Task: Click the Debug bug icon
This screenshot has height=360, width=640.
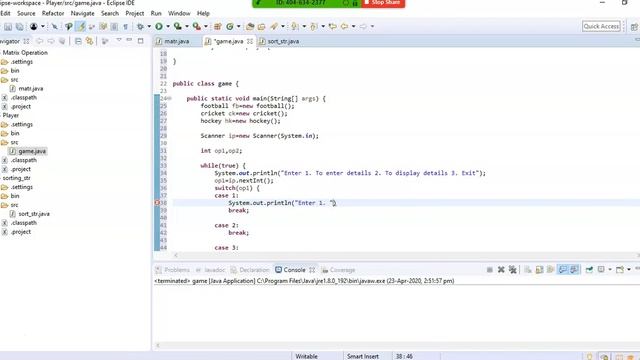Action: 140,27
